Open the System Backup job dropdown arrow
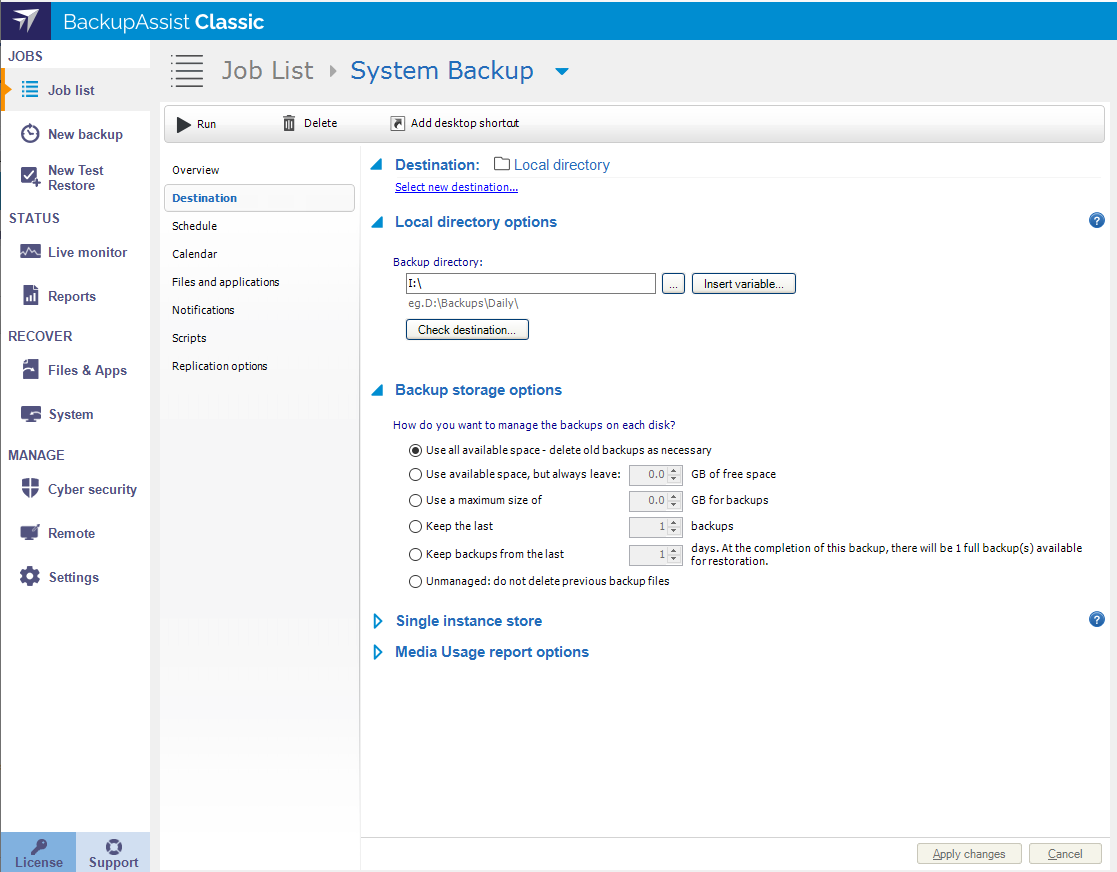This screenshot has height=872, width=1117. [x=562, y=72]
